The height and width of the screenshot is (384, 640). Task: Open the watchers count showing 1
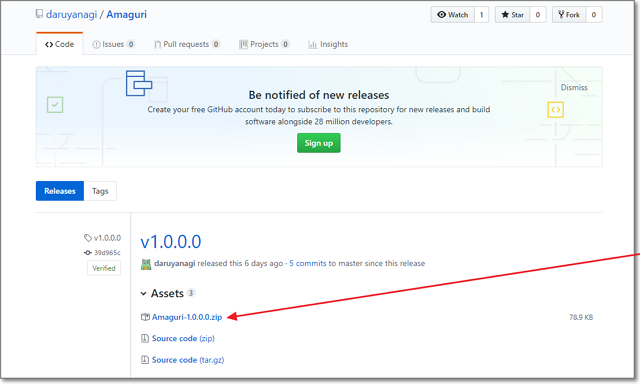482,15
